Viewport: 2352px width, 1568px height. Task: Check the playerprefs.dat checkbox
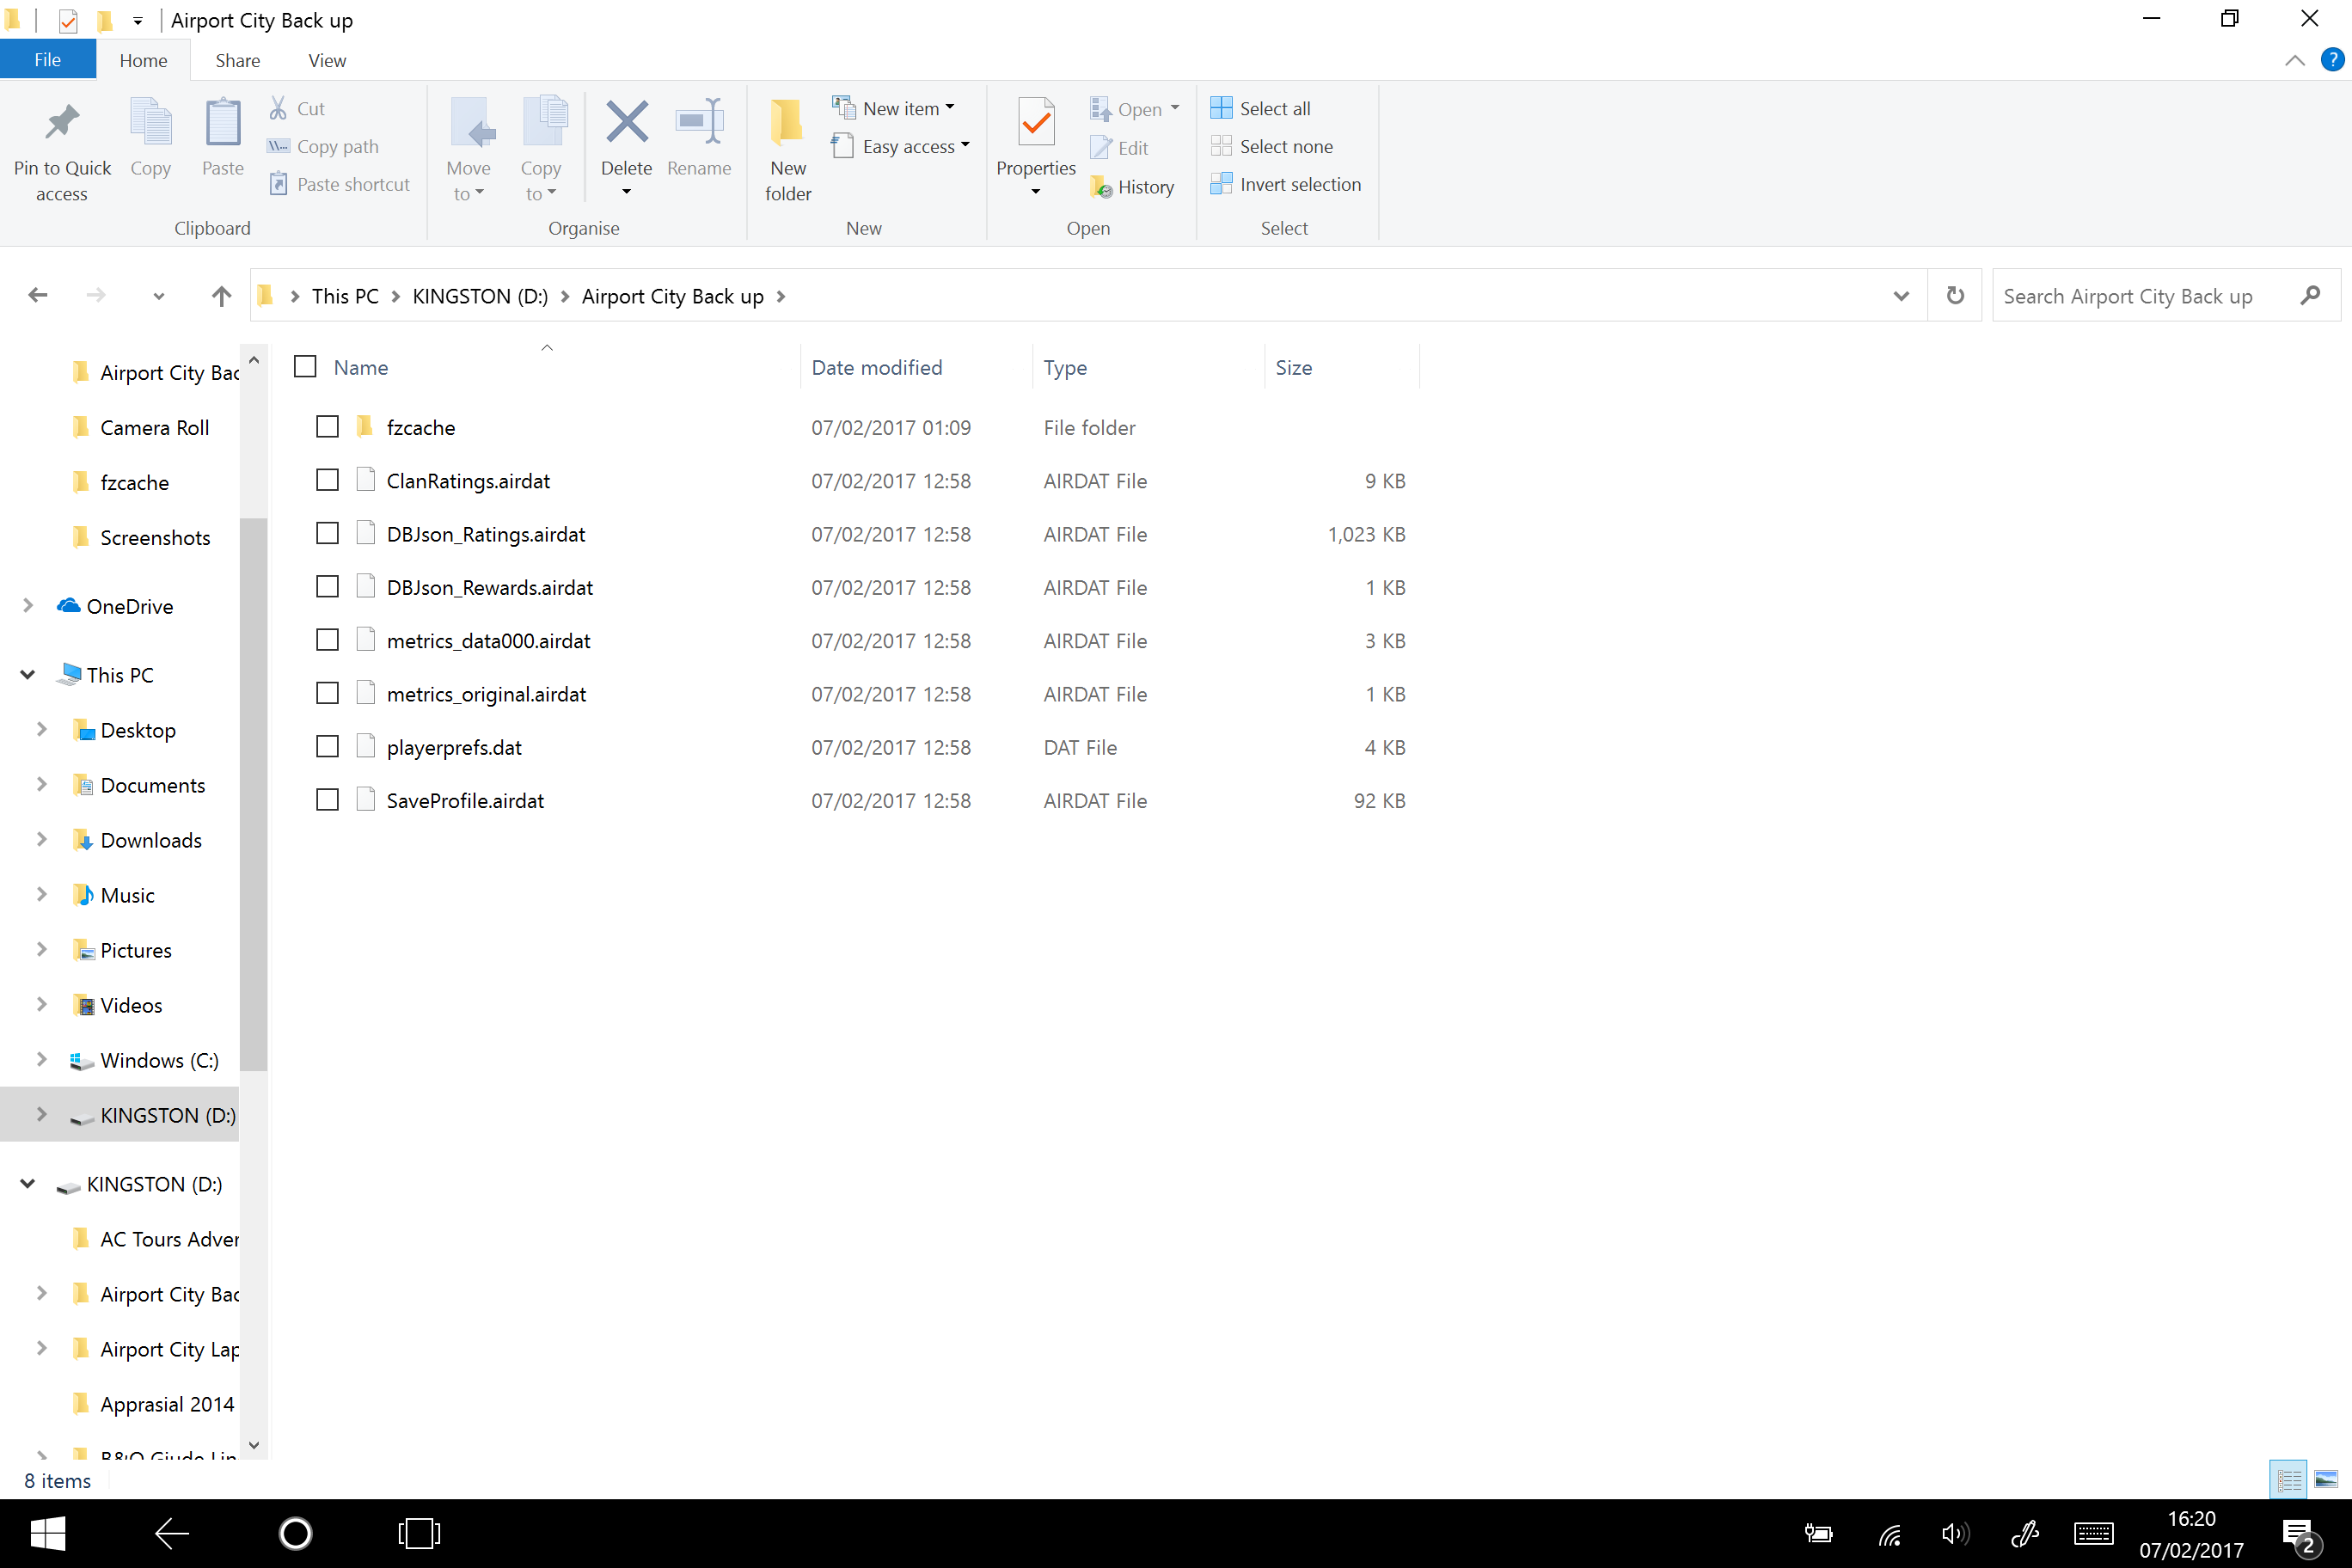point(327,747)
